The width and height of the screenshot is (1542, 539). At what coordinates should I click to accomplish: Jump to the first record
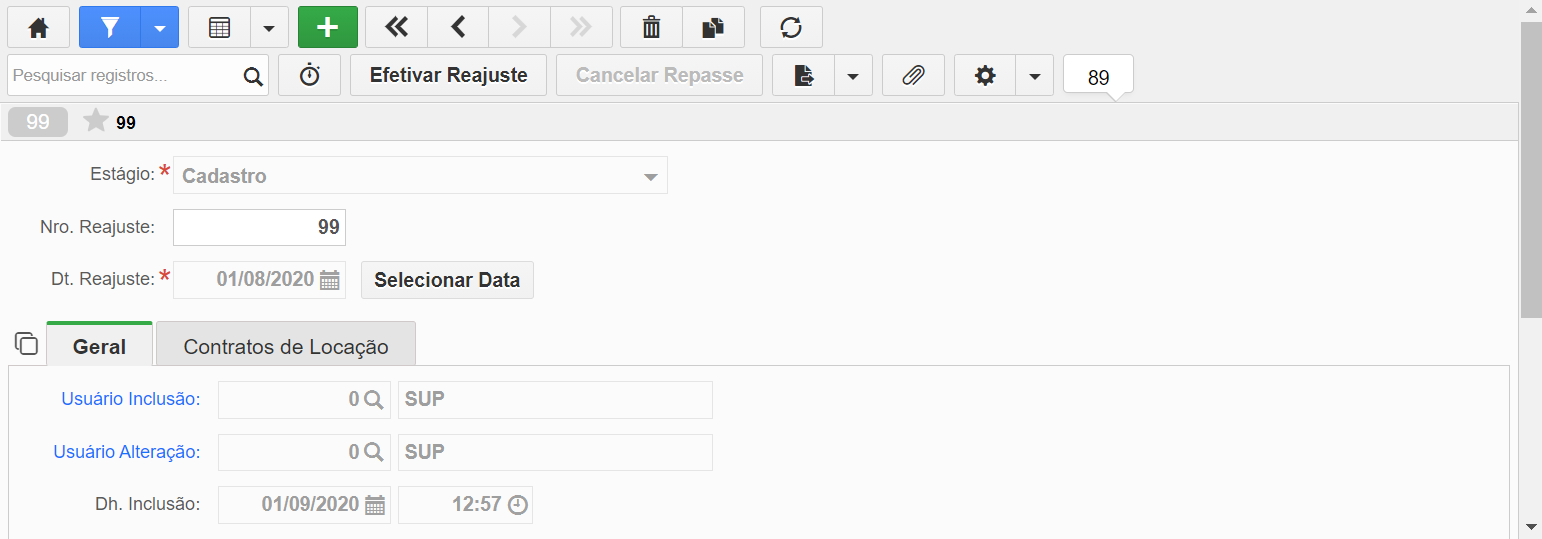pos(396,27)
